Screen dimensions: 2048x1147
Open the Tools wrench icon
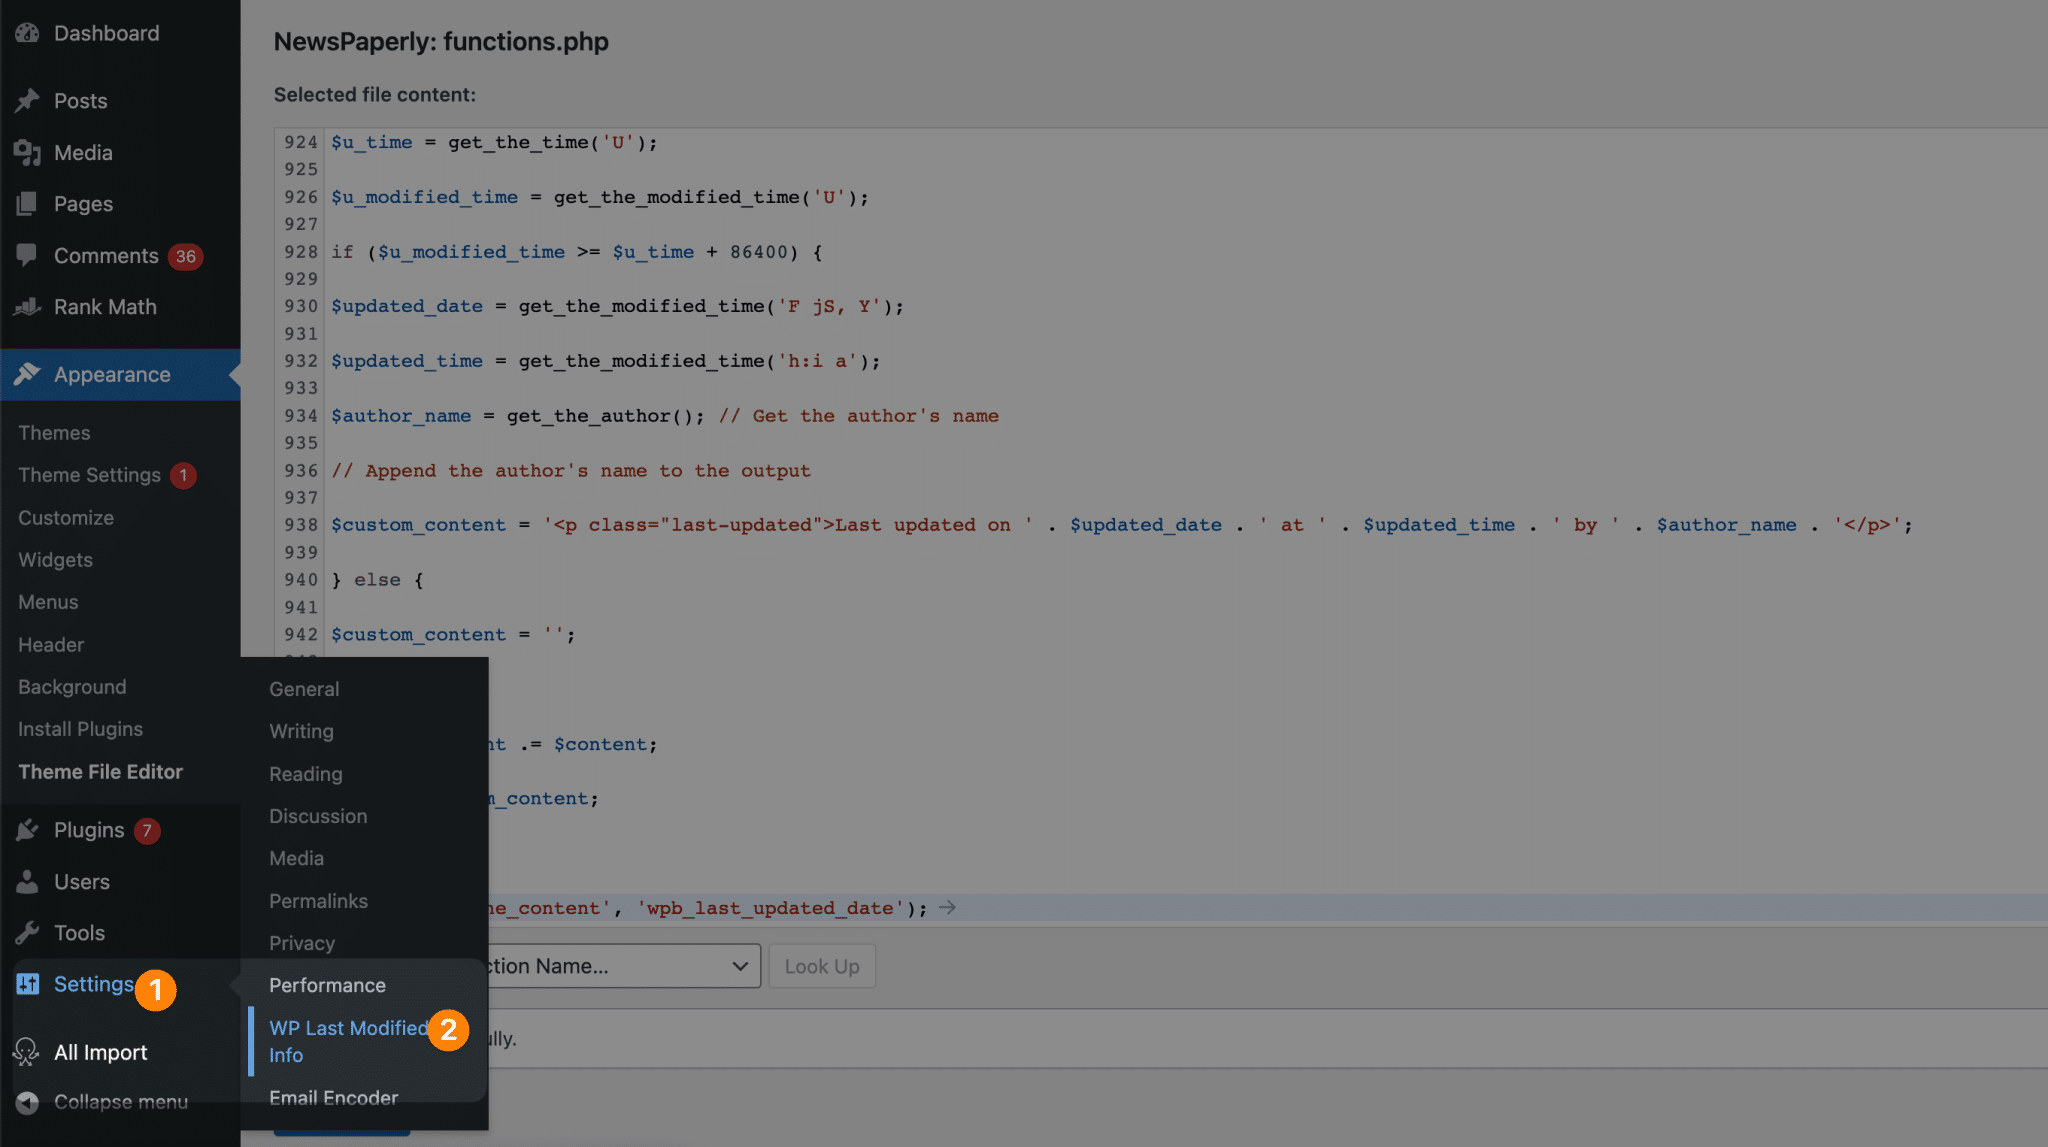pyautogui.click(x=29, y=932)
